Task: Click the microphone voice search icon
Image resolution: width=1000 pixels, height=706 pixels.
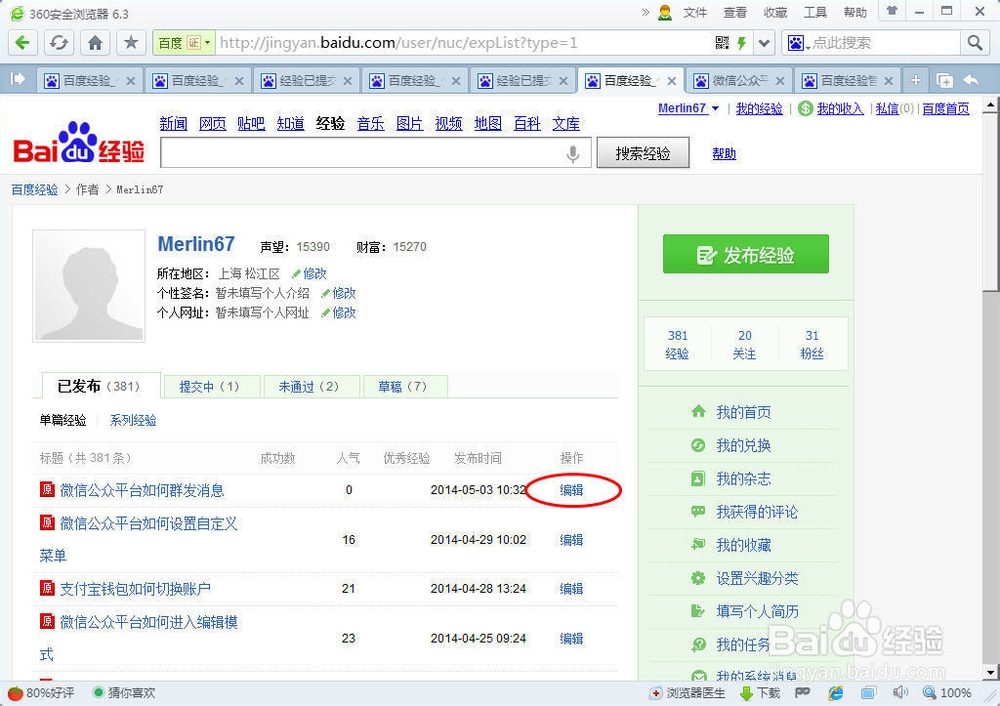Action: (x=573, y=153)
